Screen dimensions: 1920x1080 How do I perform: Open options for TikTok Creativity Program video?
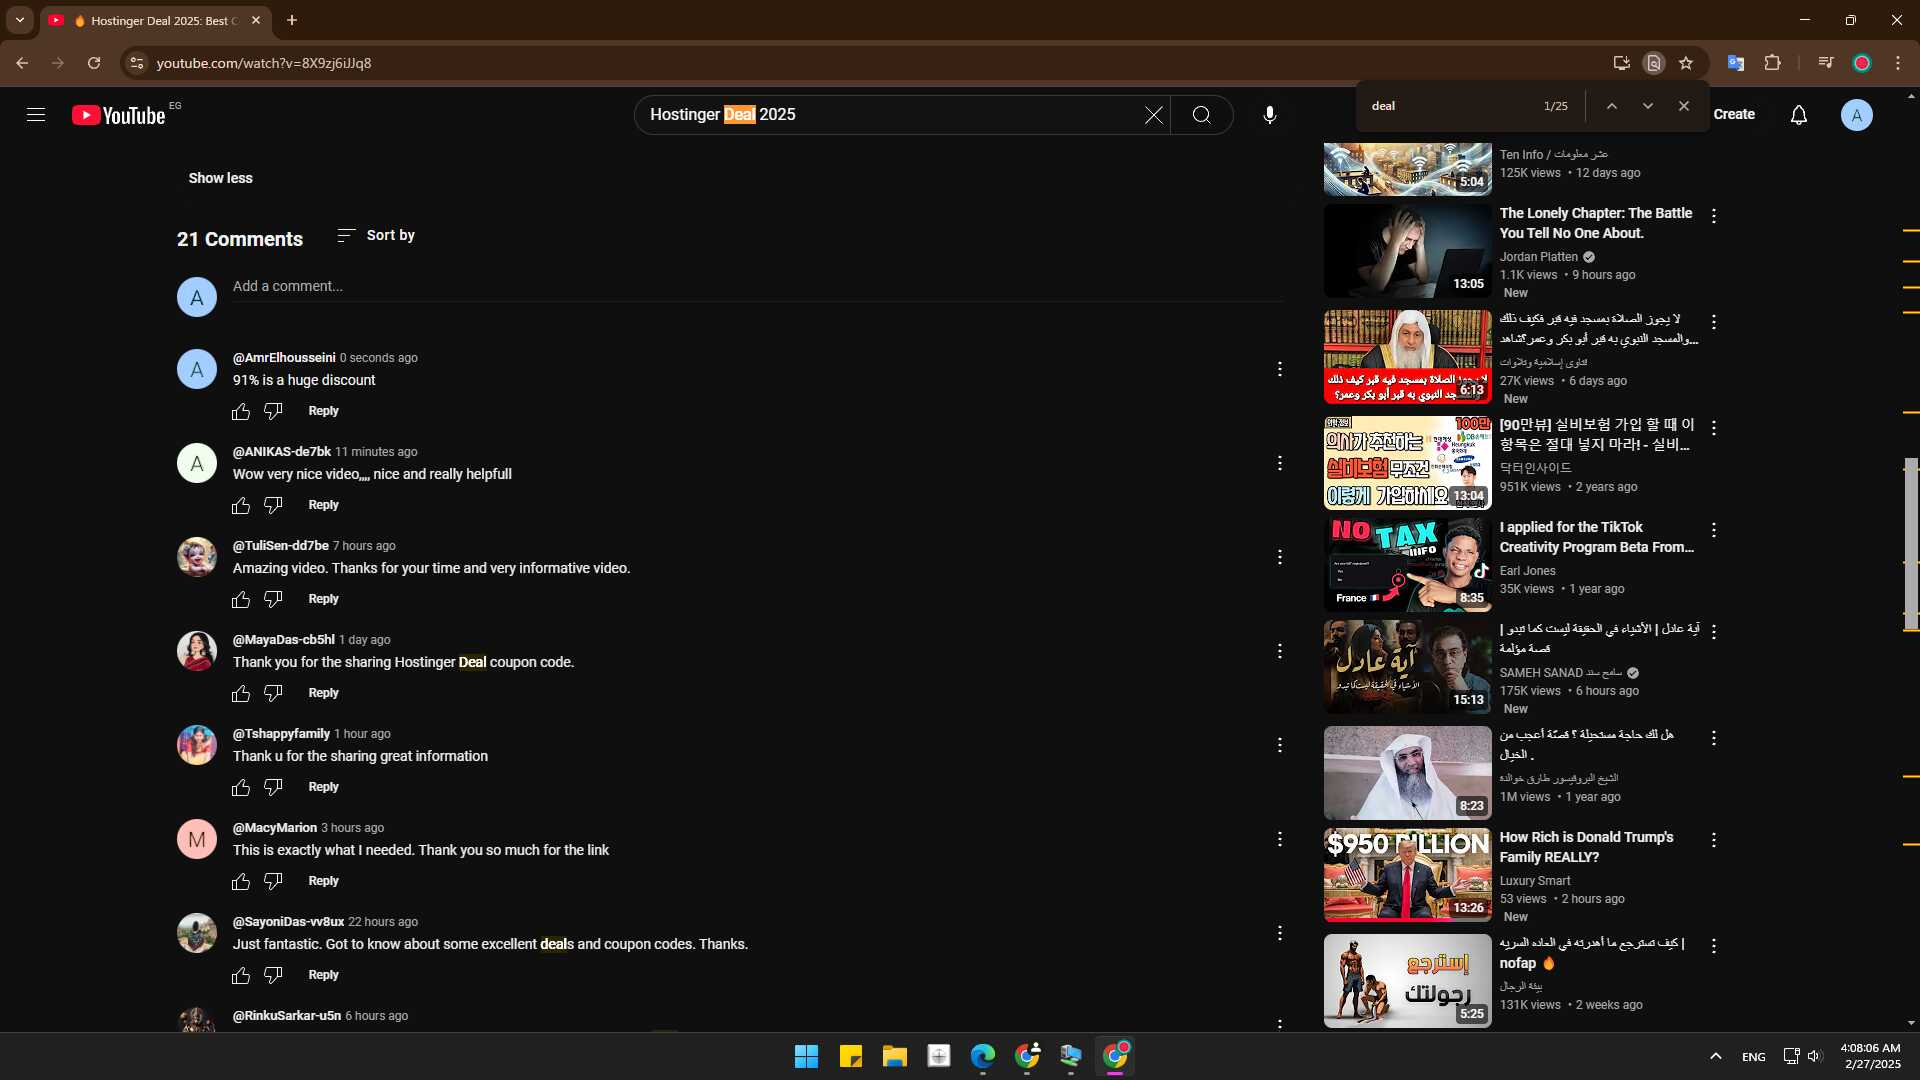[1714, 530]
